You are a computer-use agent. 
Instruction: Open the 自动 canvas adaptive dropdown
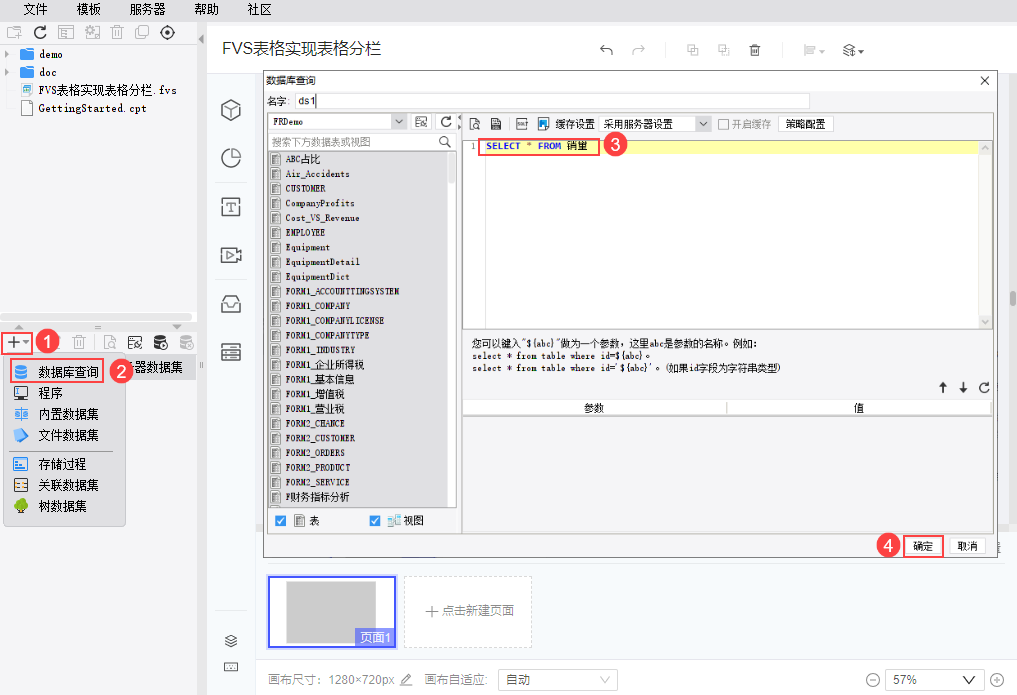coord(558,679)
